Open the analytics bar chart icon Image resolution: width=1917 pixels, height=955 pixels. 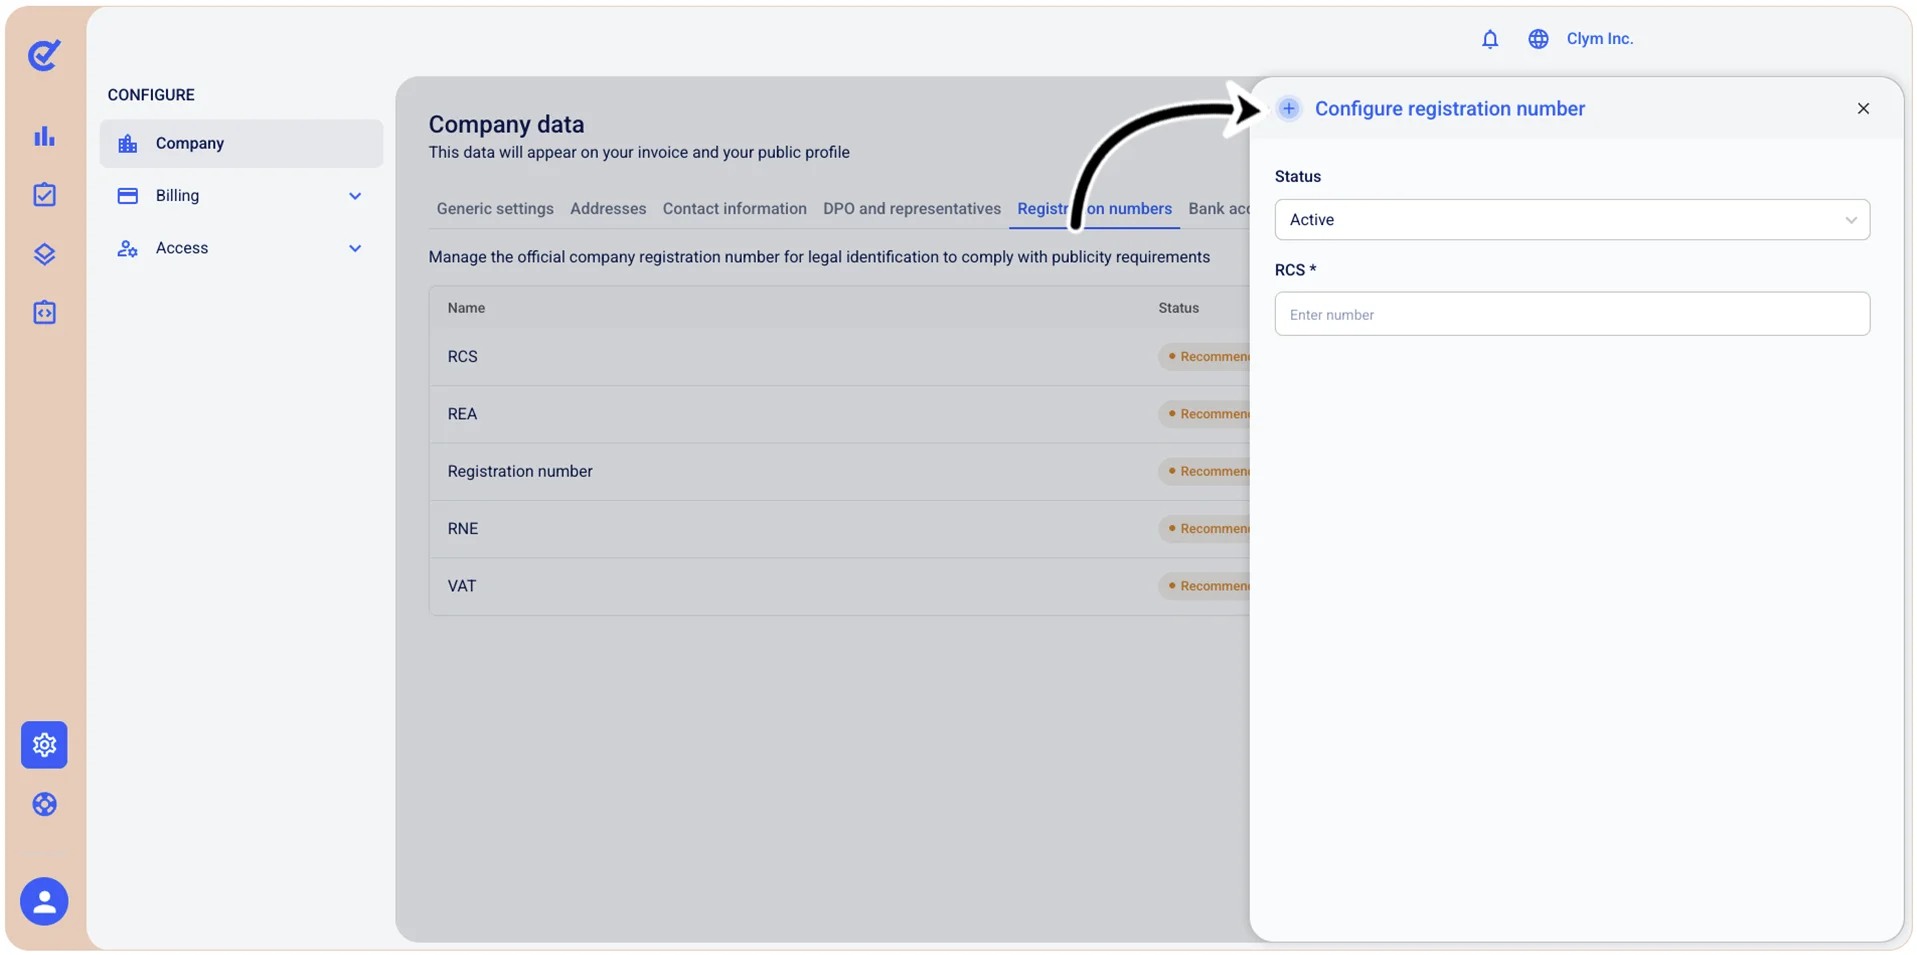coord(44,136)
